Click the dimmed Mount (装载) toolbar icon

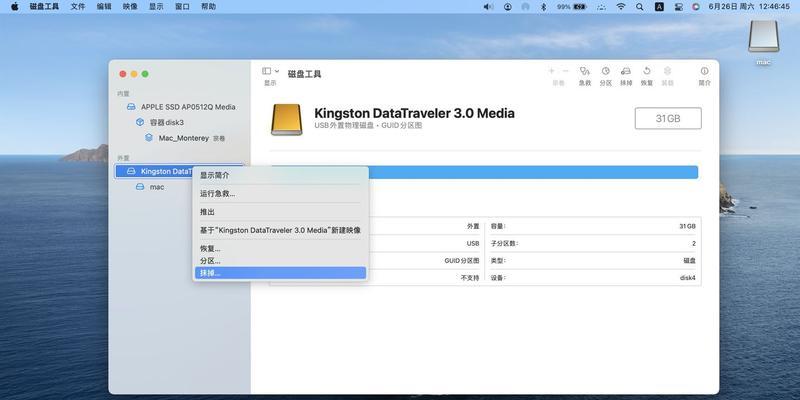(x=667, y=71)
